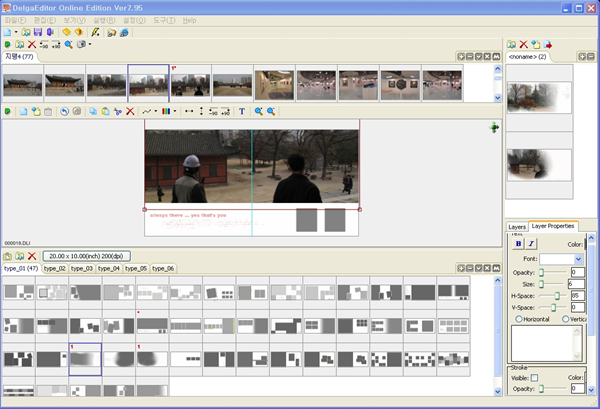Enable the Stroke Visible checkbox
Screen dimensions: 600x409
tap(534, 378)
